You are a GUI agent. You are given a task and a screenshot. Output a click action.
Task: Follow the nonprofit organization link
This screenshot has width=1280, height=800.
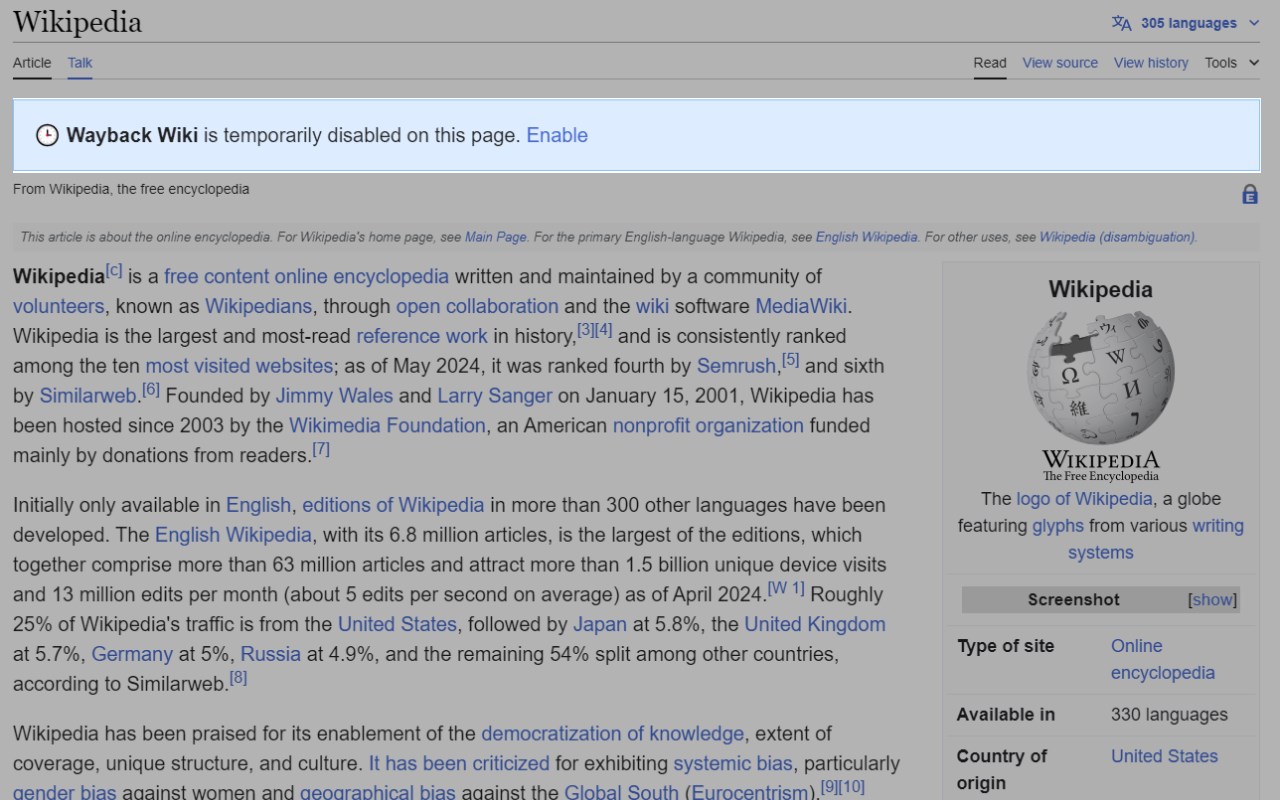click(x=708, y=426)
